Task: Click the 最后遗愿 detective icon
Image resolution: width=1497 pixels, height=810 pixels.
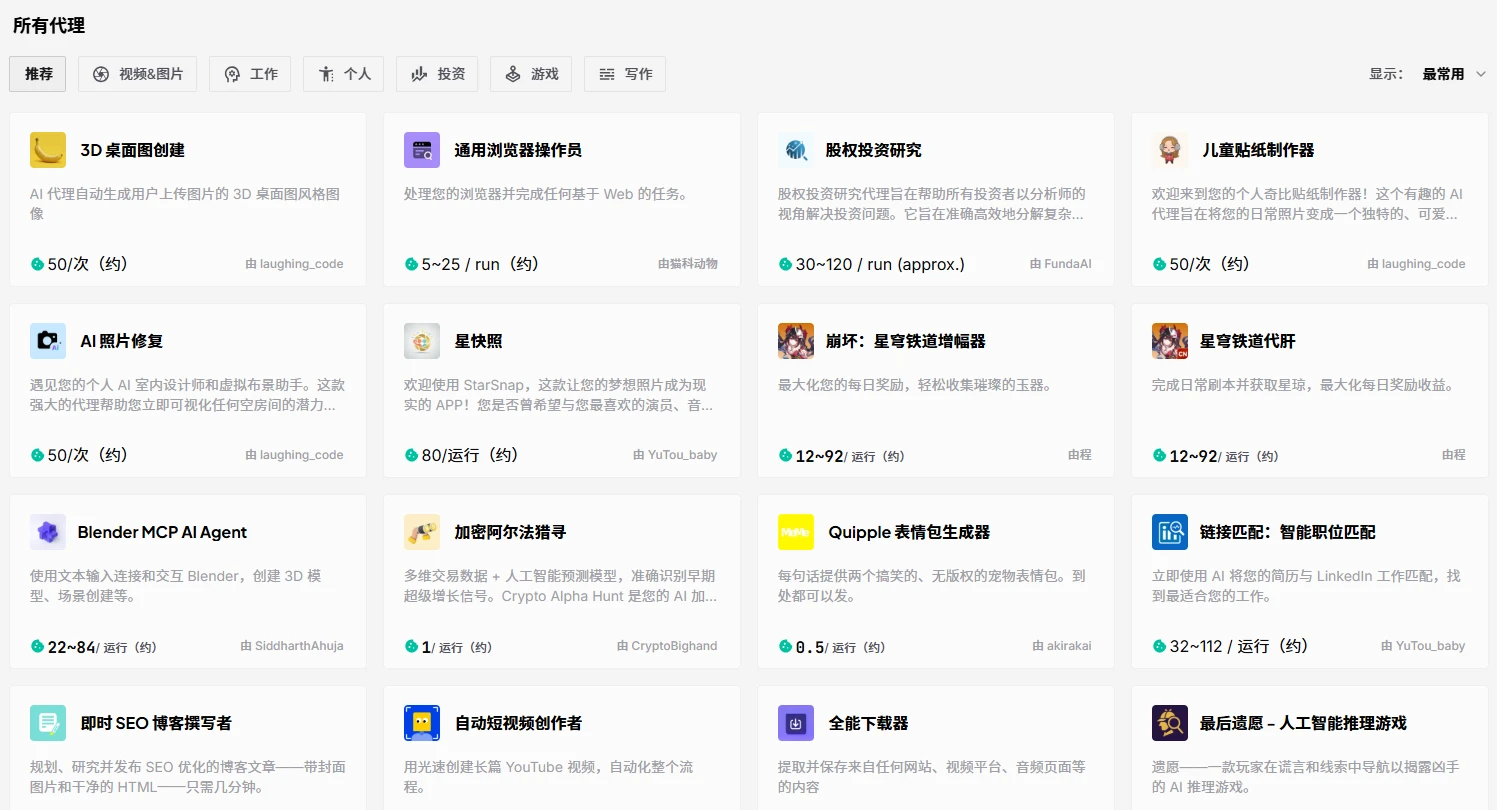Action: coord(1170,723)
